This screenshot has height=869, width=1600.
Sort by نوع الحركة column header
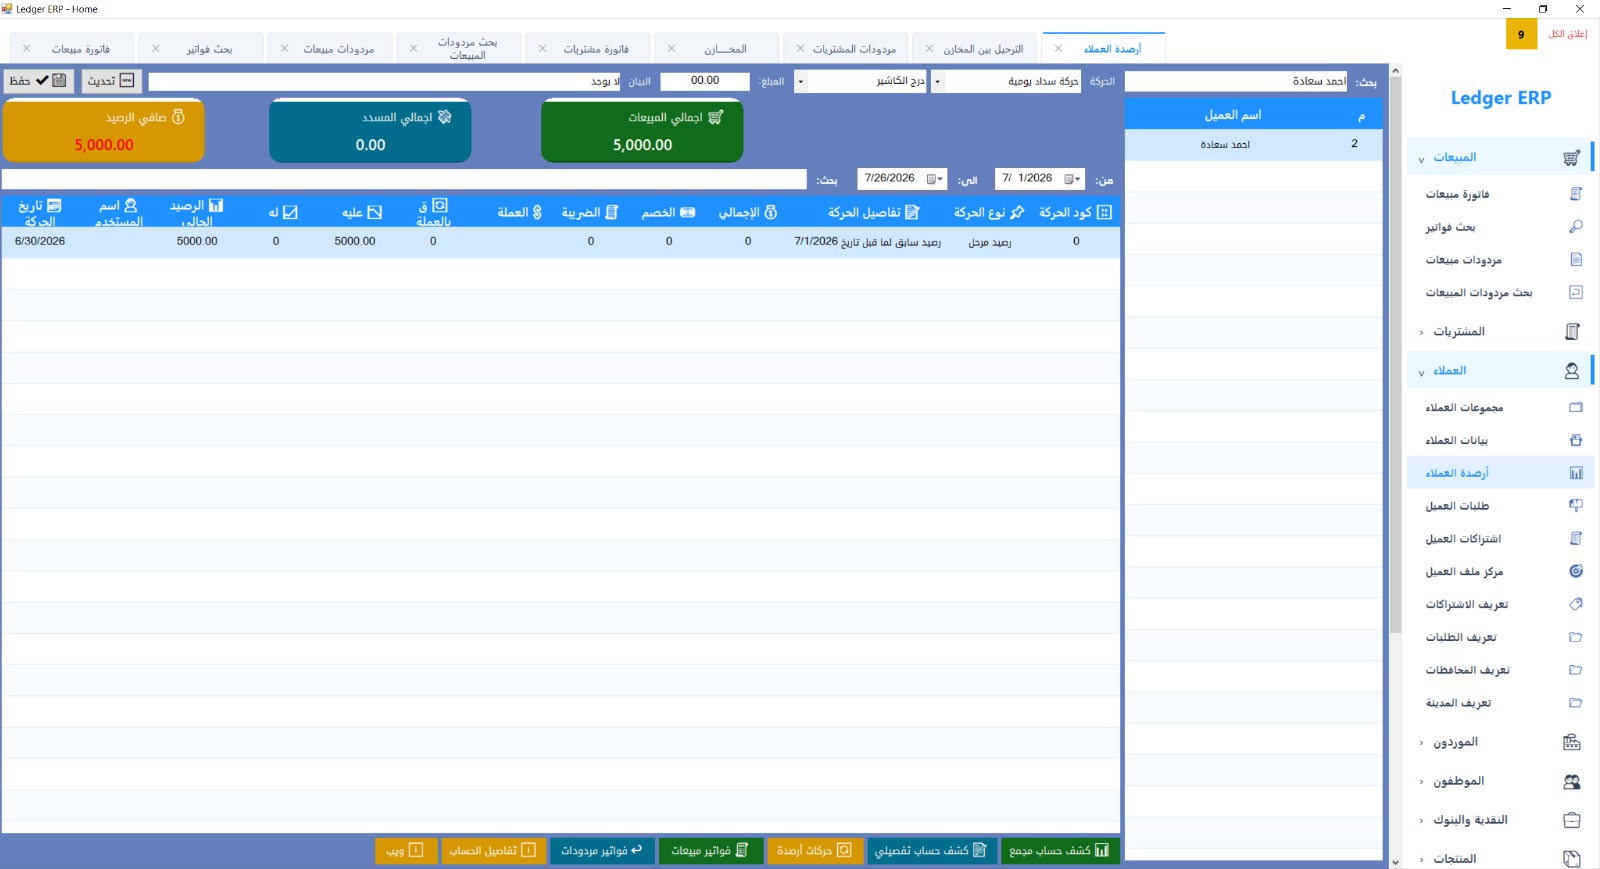(989, 212)
